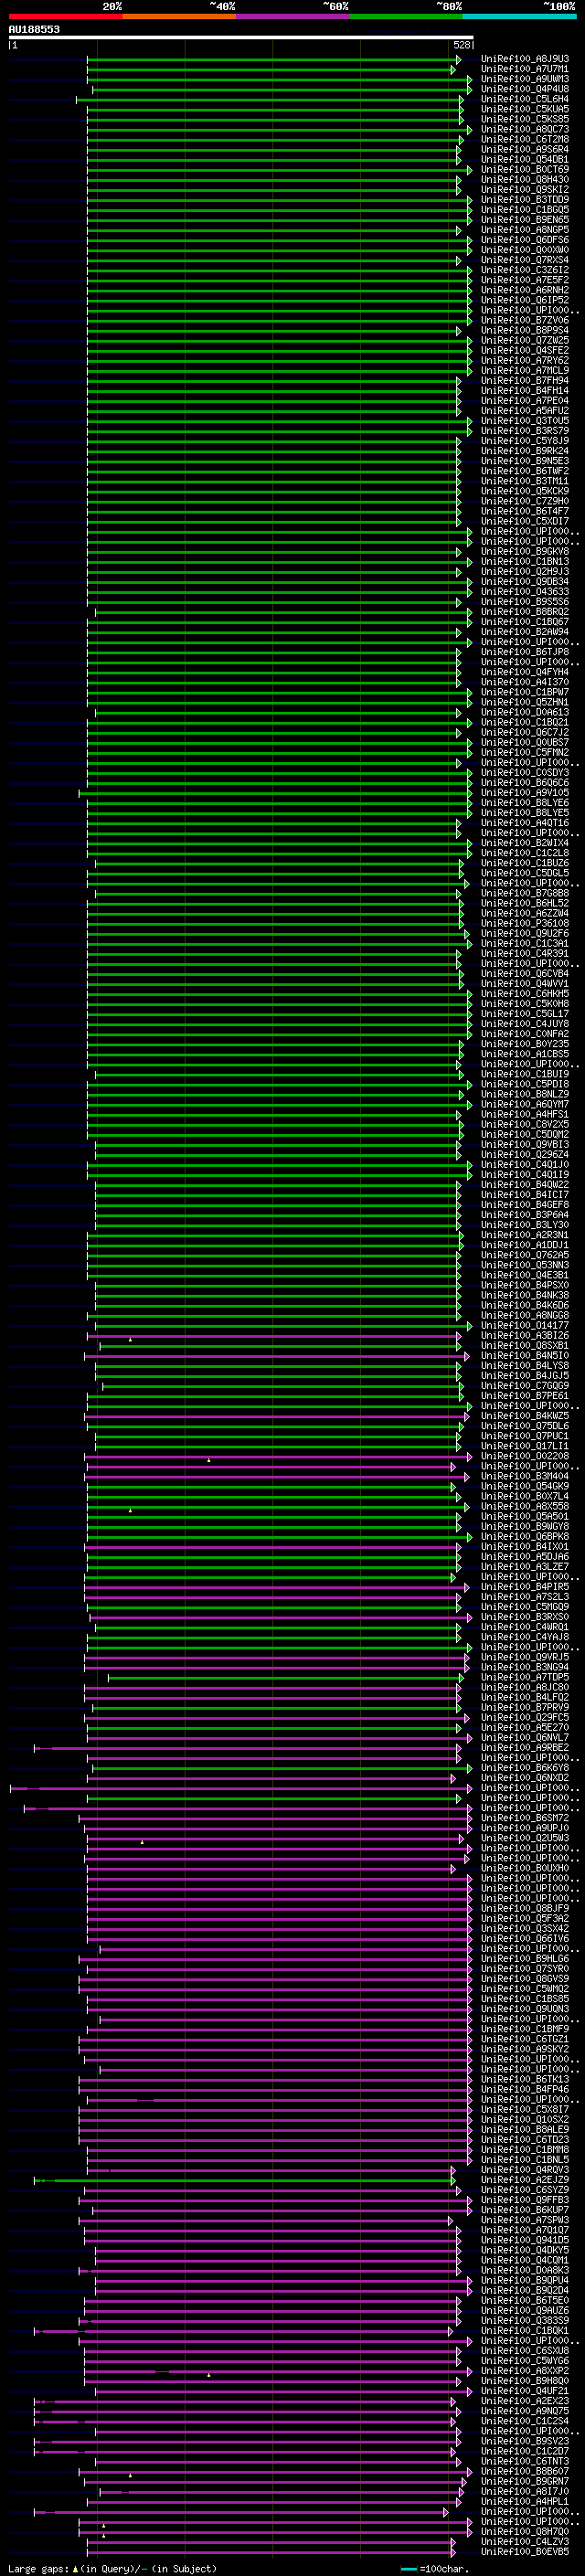Select alignment label UniRef100_B0EVB5
This screenshot has height=2576, width=585.
click(525, 2552)
